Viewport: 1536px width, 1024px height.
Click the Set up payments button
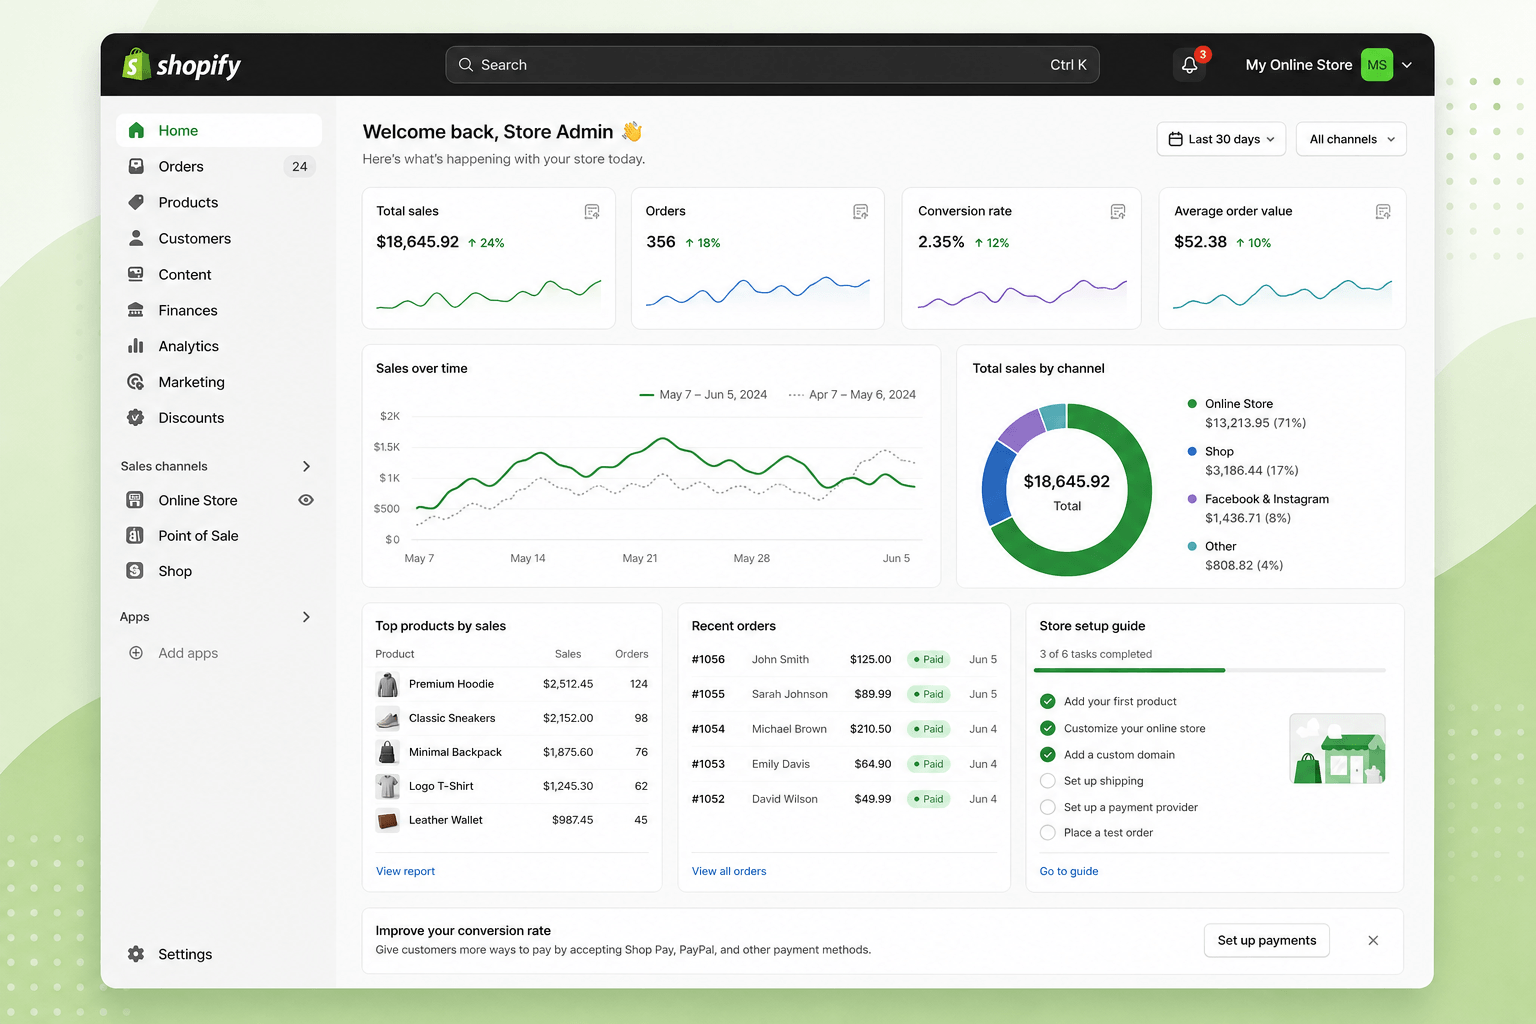click(x=1267, y=941)
